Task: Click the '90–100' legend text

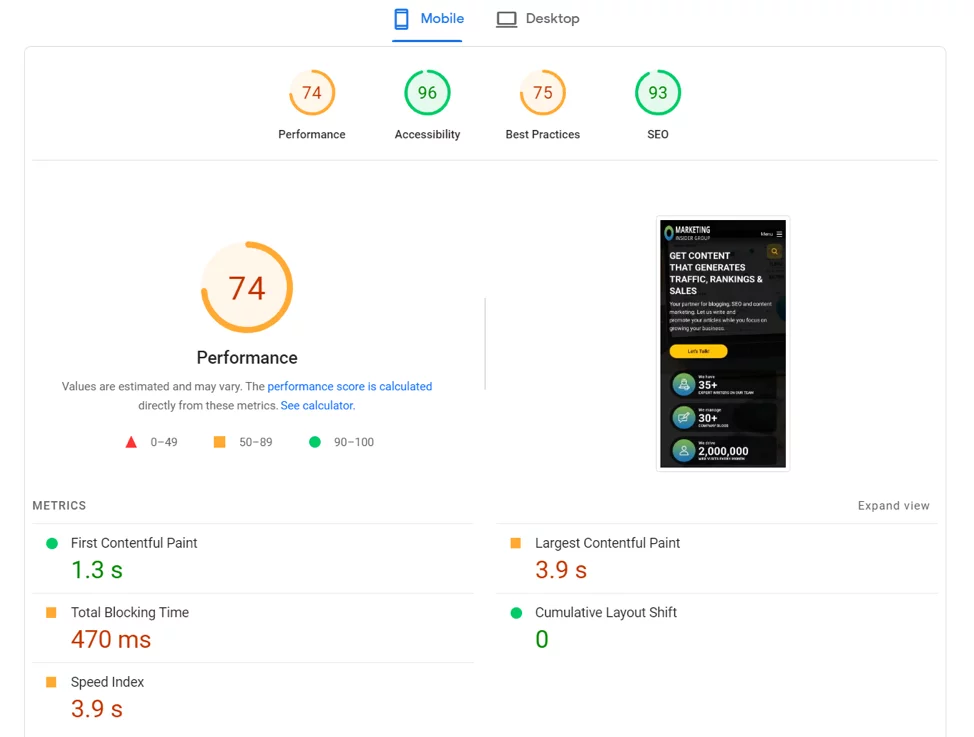Action: point(354,442)
